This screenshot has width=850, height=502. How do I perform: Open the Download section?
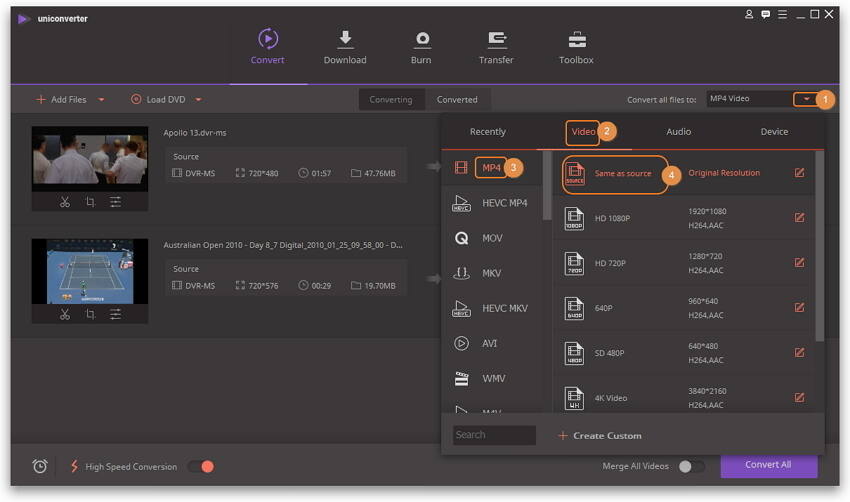point(345,47)
